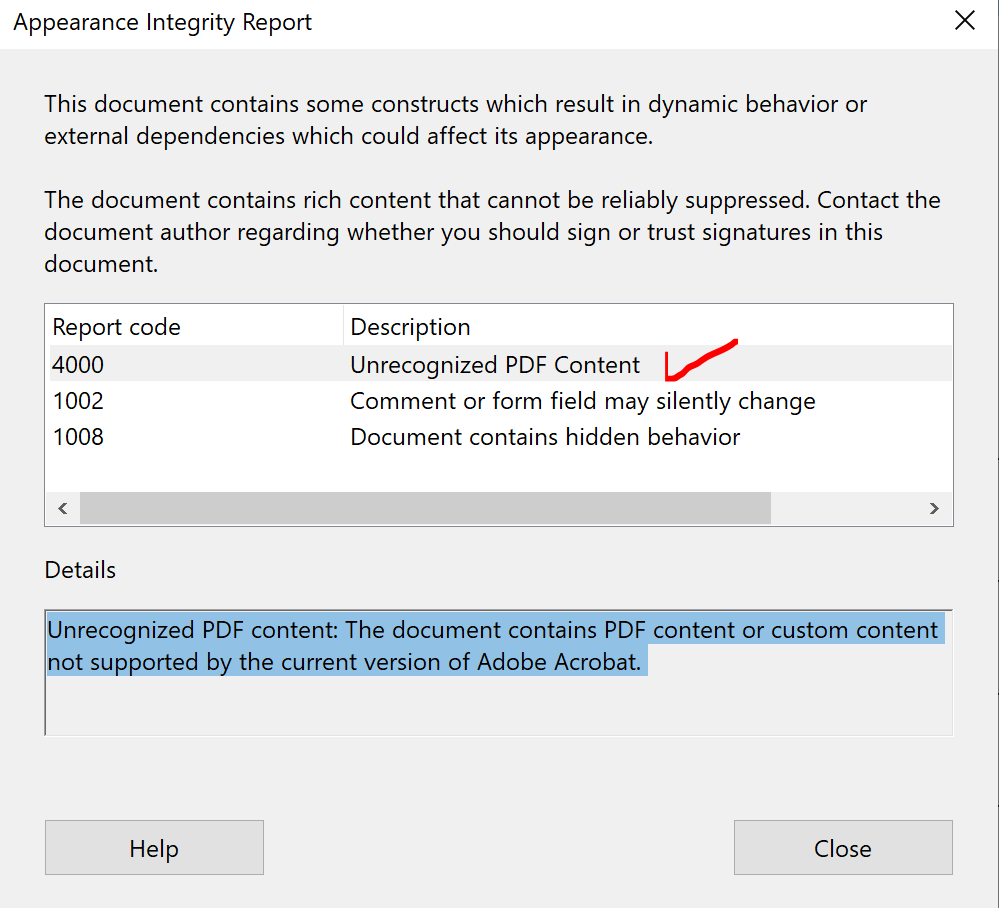This screenshot has height=908, width=999.
Task: Click the empty area below the 1008 row
Action: pyautogui.click(x=498, y=472)
